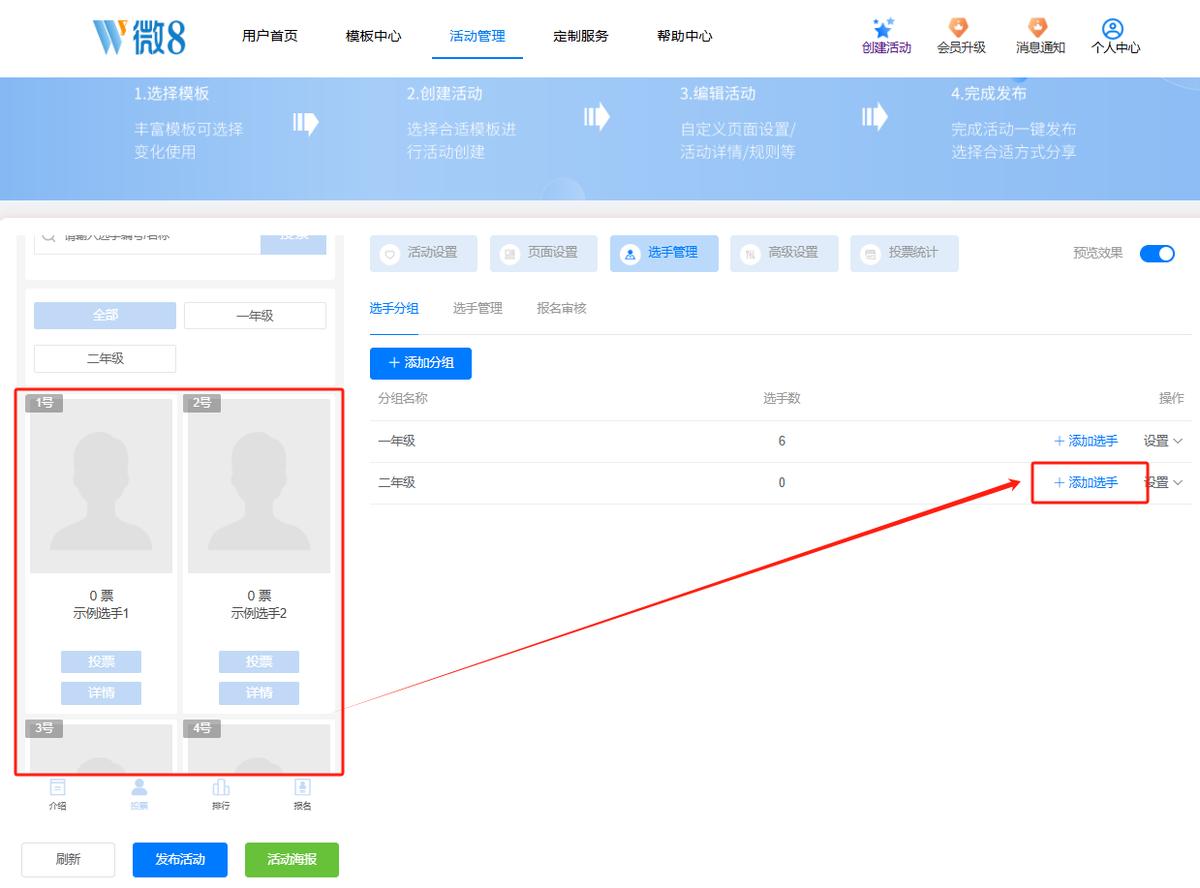
Task: Click the green 活动海报 button
Action: click(292, 860)
